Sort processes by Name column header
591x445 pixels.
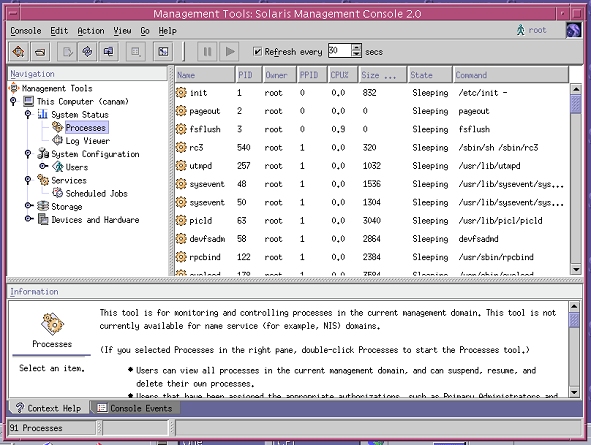pos(205,75)
